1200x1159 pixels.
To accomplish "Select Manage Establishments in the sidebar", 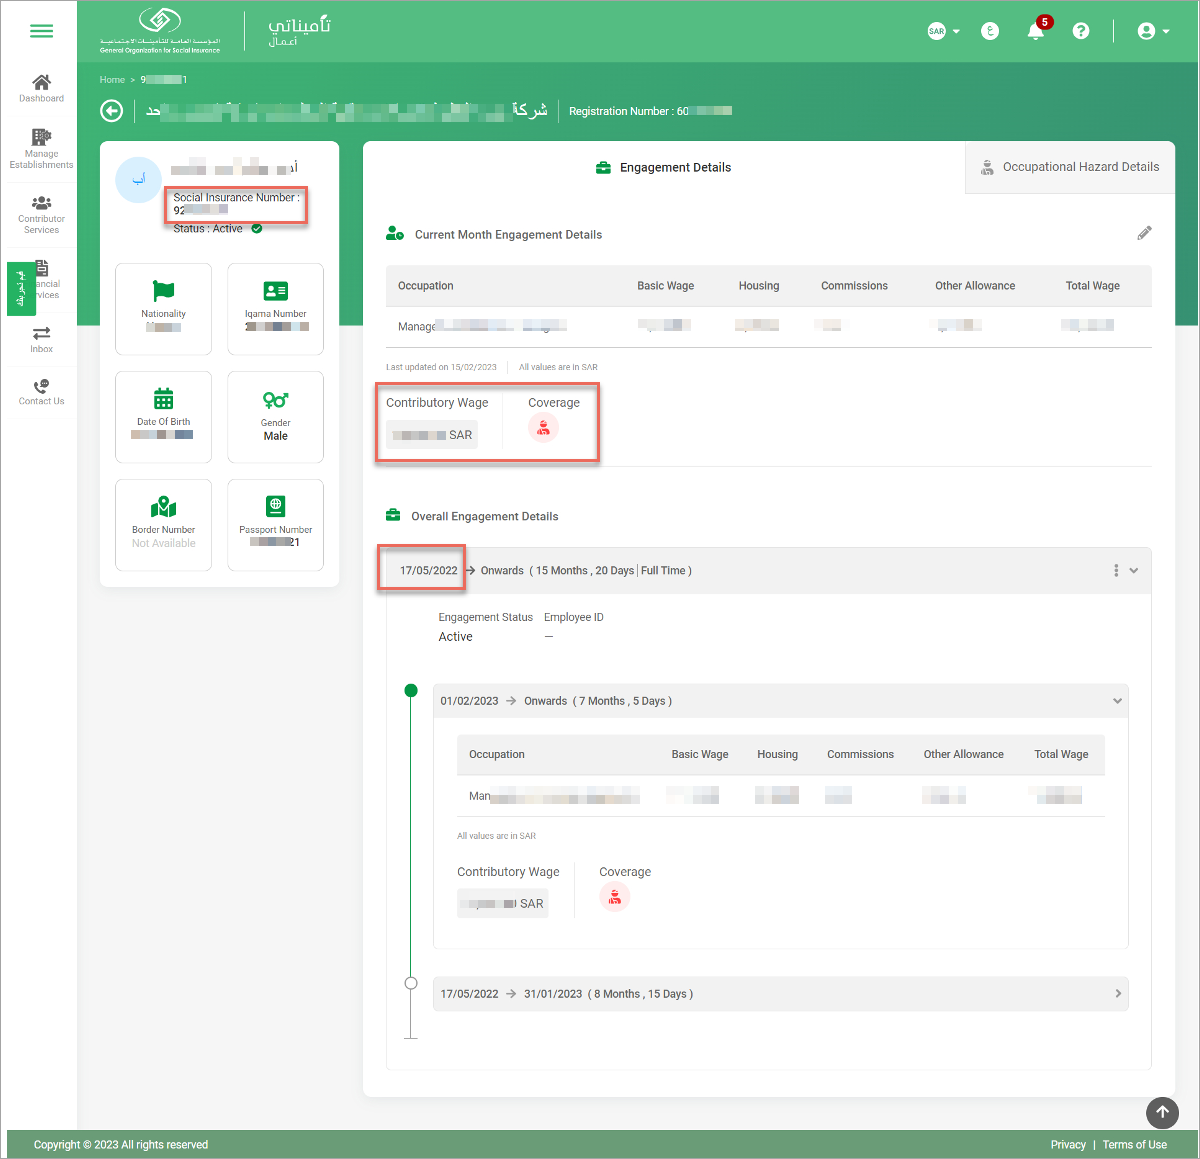I will [41, 148].
